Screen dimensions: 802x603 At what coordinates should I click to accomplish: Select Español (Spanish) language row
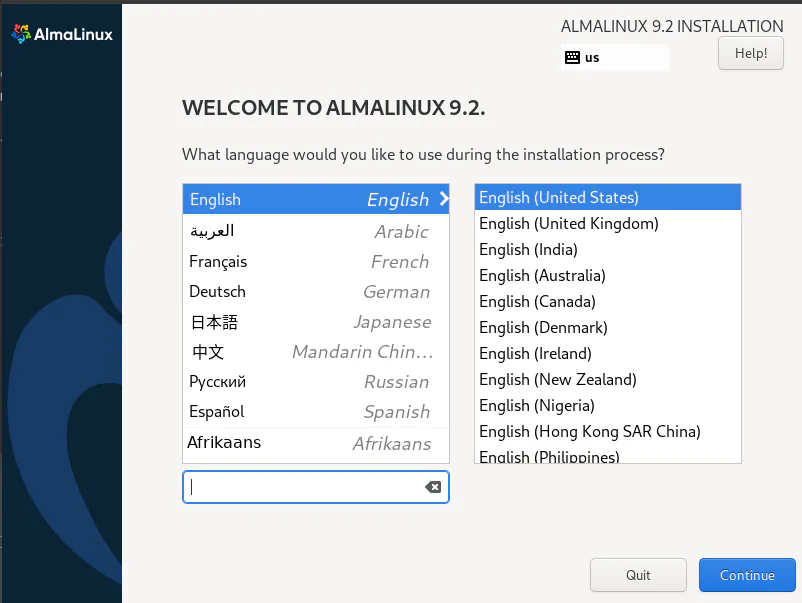tap(316, 412)
